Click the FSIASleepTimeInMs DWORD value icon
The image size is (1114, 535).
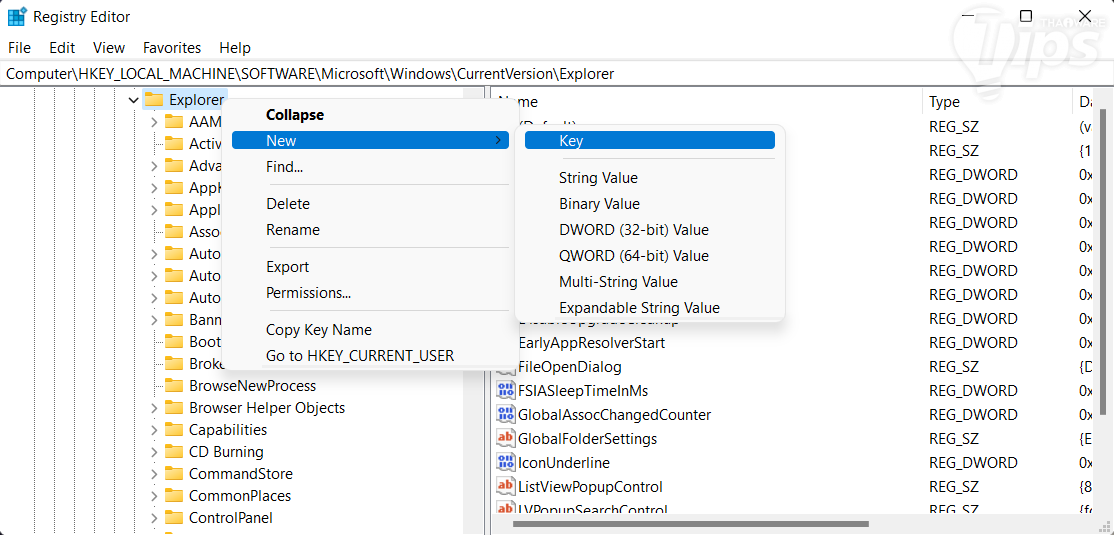[x=506, y=391]
